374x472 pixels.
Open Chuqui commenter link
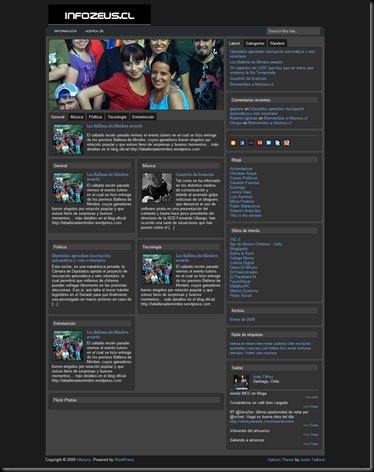coord(236,123)
